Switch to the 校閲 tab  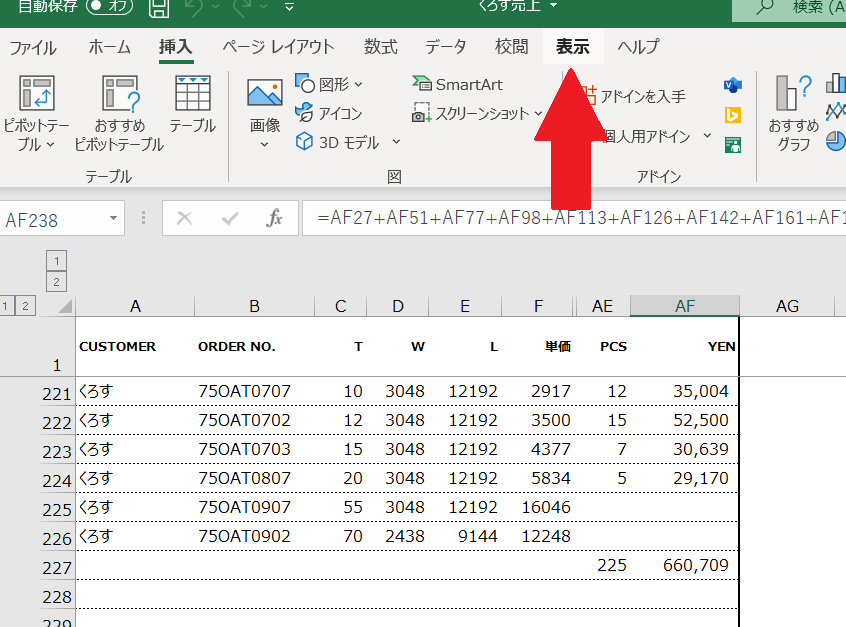511,47
